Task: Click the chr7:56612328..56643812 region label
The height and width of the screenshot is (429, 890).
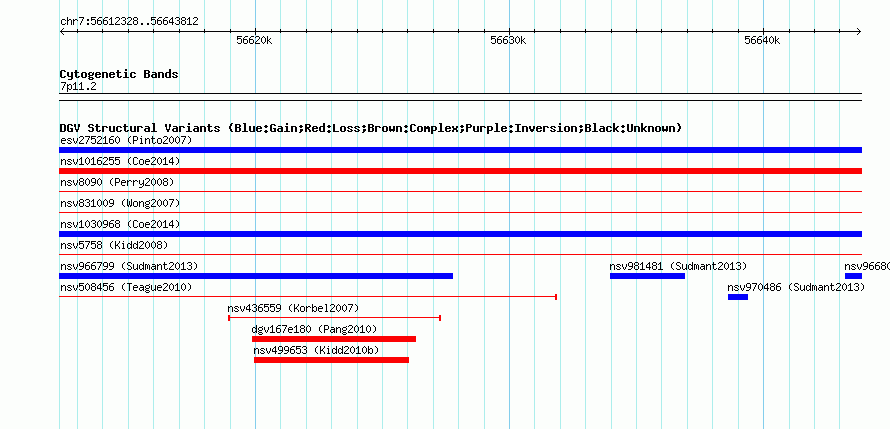Action: (129, 22)
